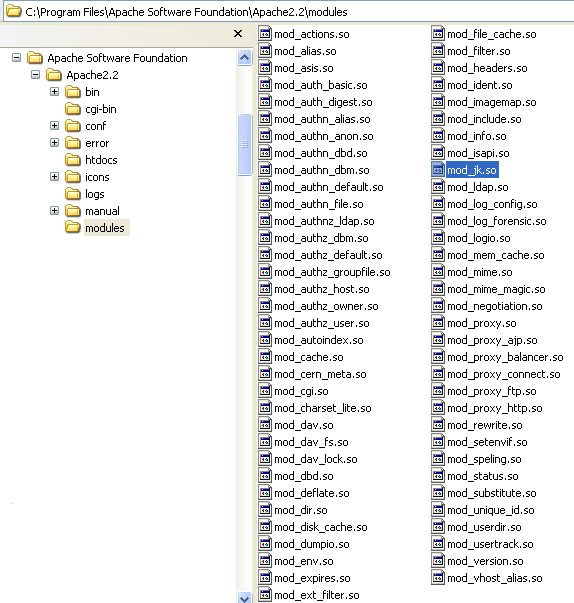Click the mod_deflate.so file icon
Viewport: 574px width, 603px height.
point(265,493)
